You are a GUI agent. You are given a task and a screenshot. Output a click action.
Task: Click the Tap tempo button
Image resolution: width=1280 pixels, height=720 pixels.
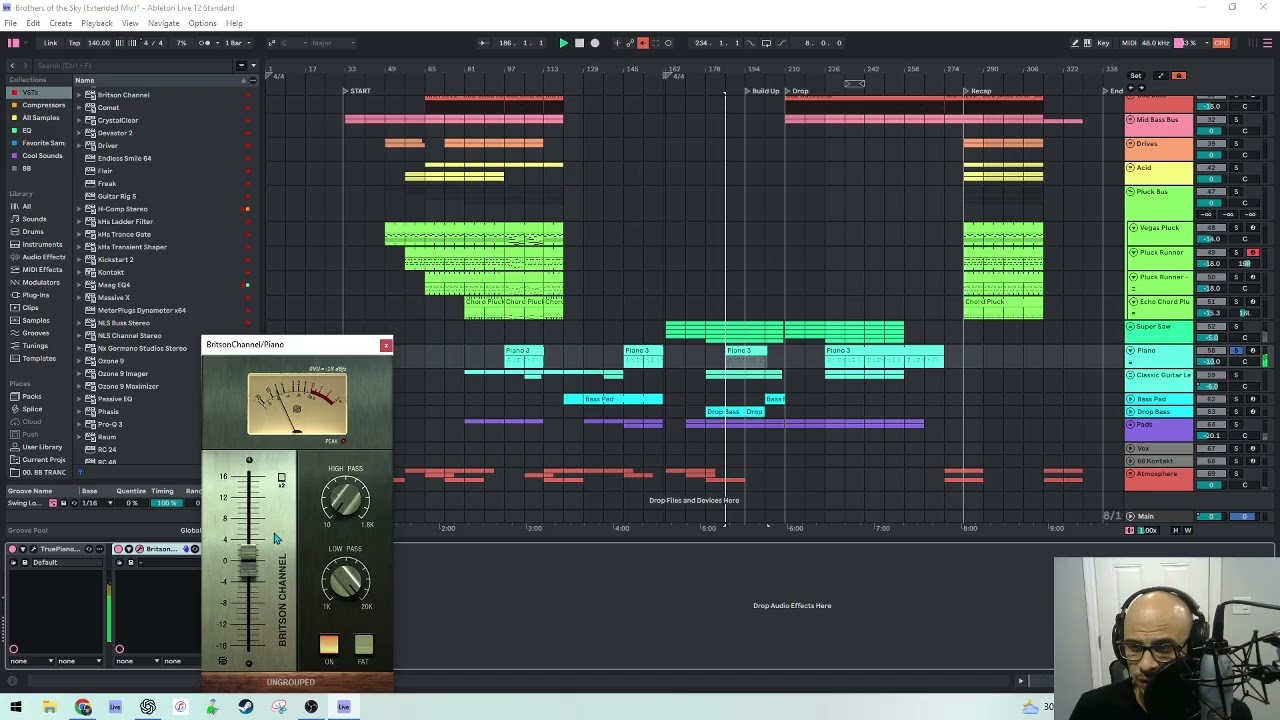[74, 43]
